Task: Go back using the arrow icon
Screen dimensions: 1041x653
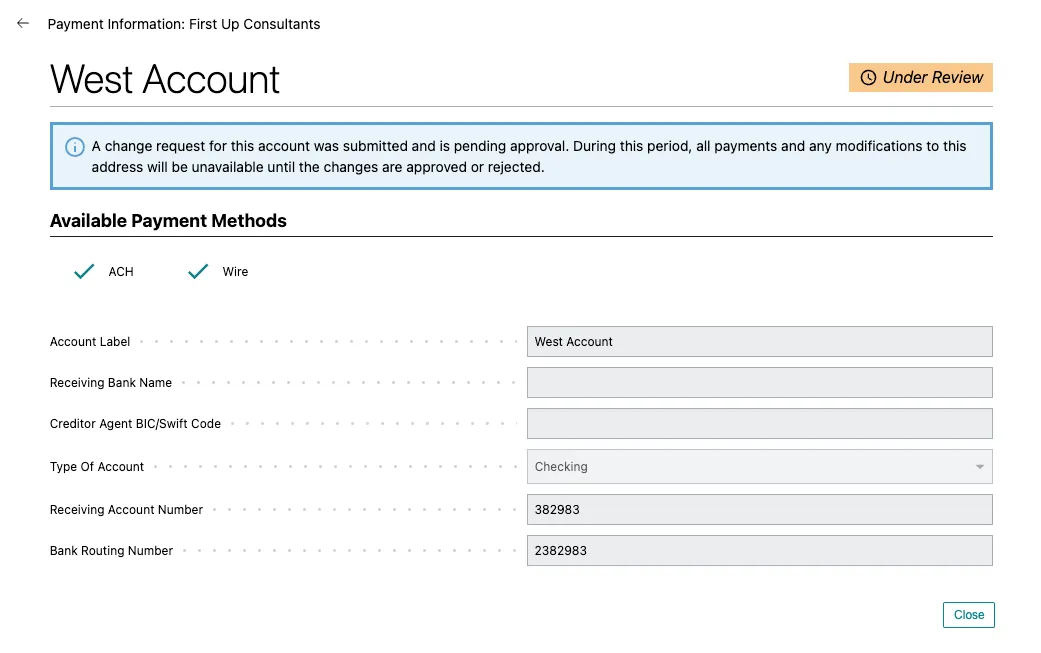Action: [x=23, y=23]
